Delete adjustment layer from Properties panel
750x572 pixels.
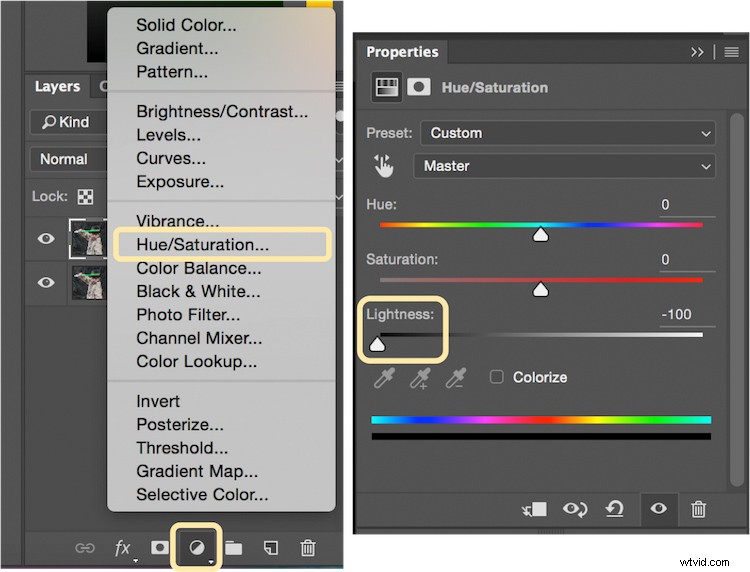699,509
